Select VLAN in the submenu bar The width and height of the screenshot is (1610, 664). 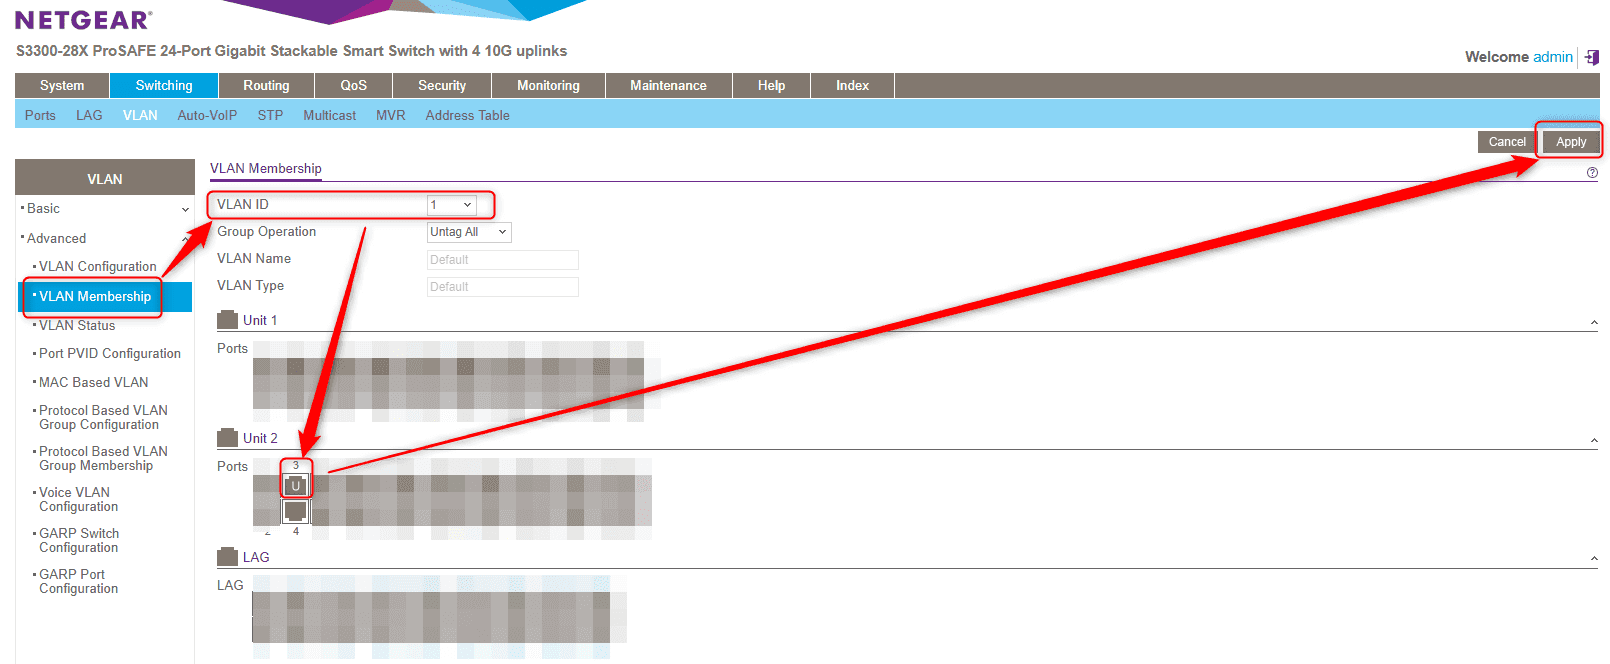coord(140,115)
